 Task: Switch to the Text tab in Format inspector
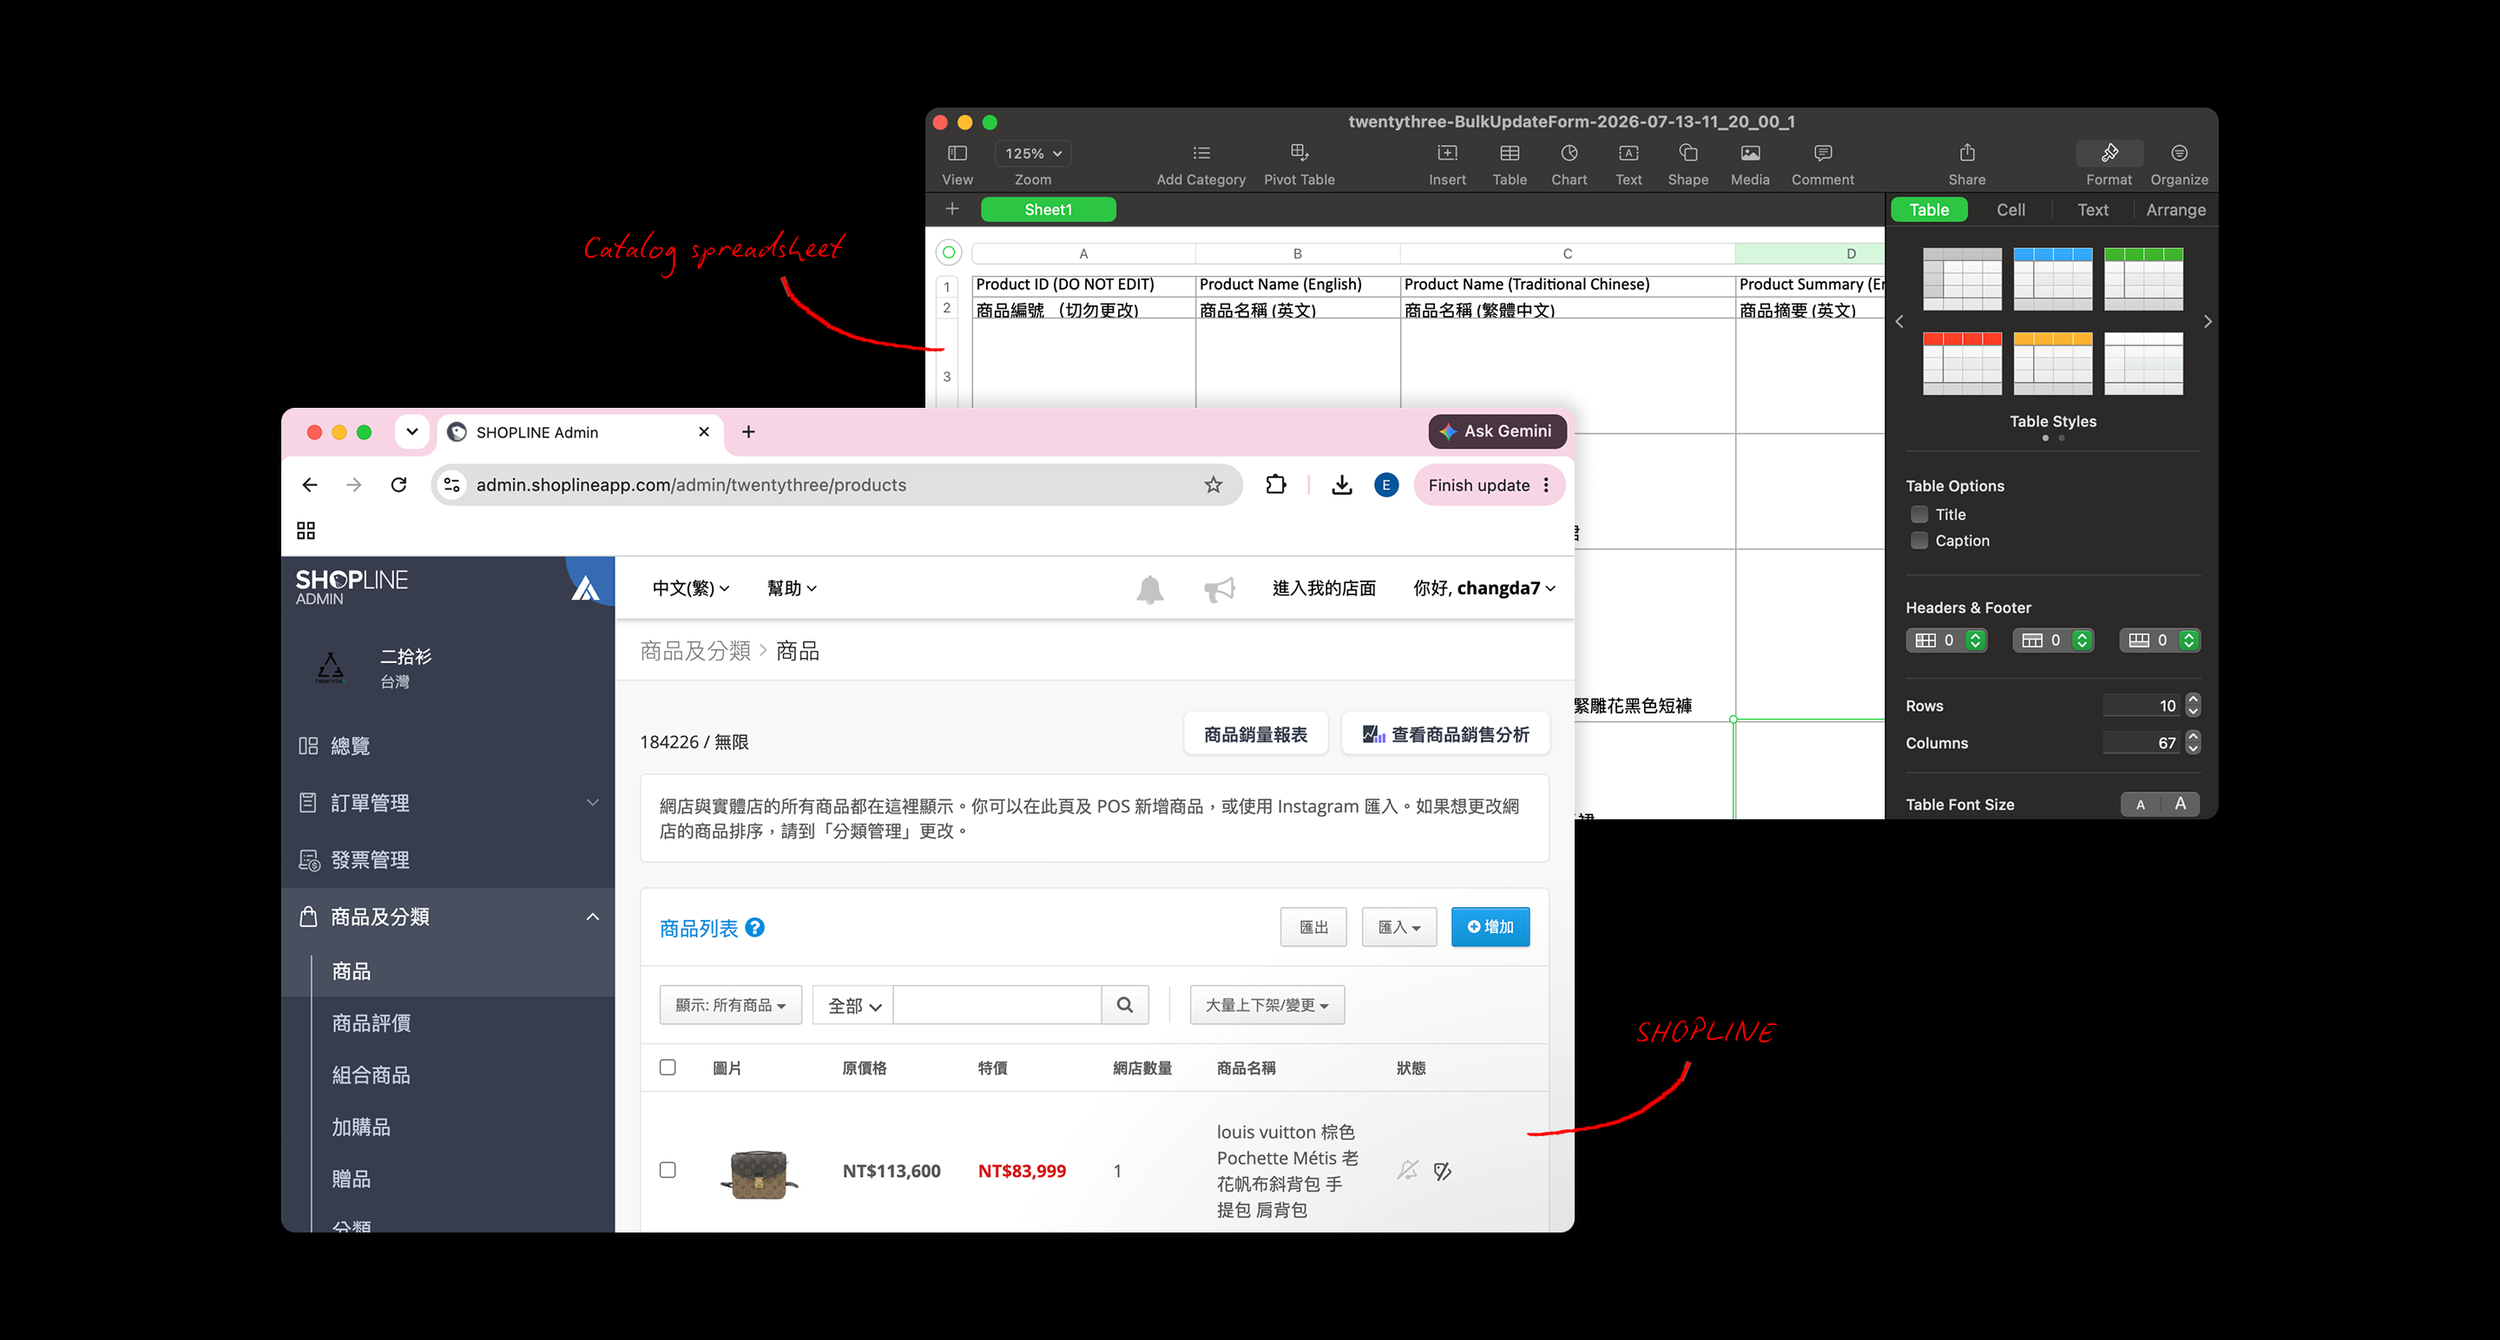point(2093,210)
